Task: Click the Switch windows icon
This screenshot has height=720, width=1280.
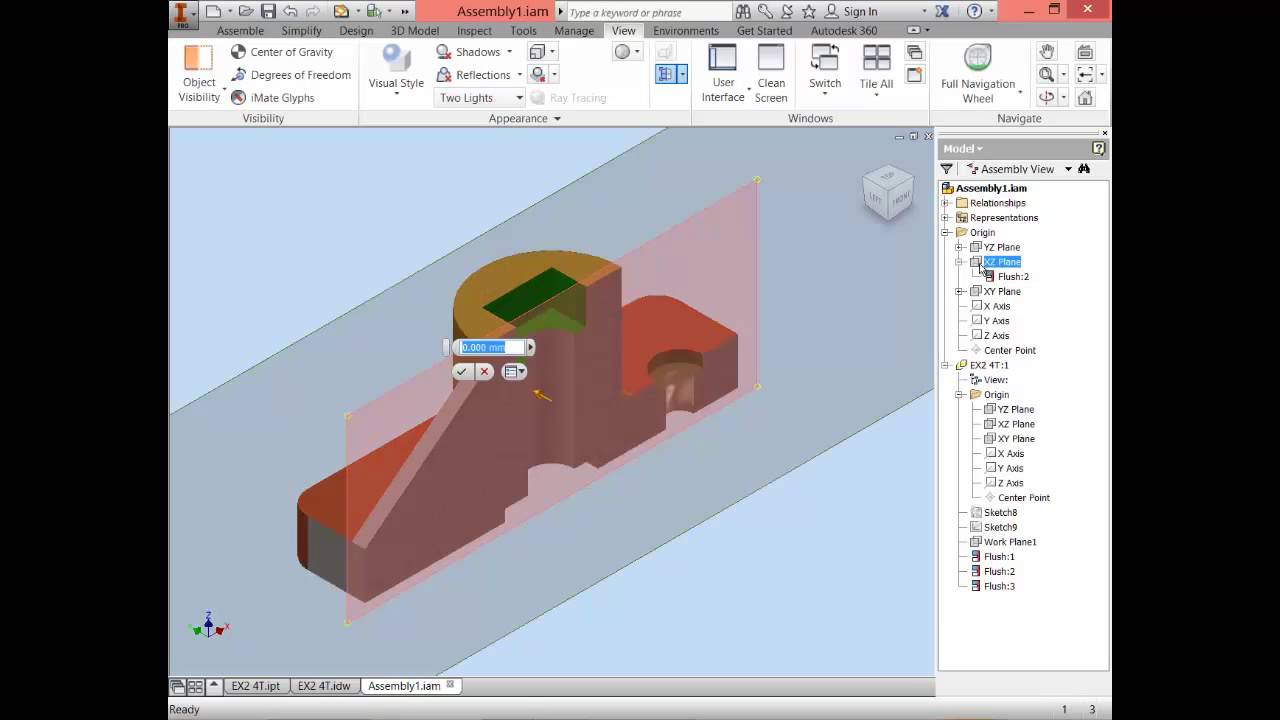Action: click(x=825, y=59)
